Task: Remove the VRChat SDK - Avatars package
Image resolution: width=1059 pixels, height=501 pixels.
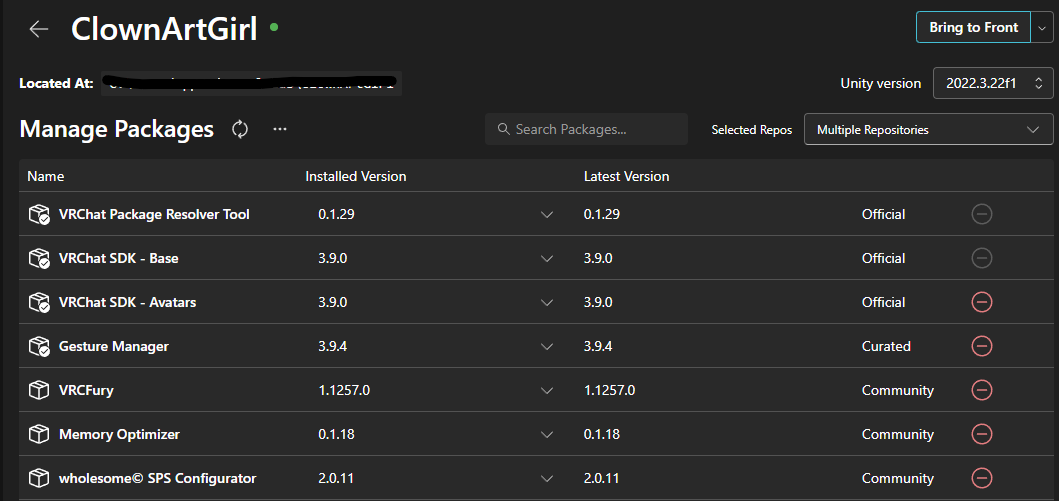Action: click(x=982, y=302)
